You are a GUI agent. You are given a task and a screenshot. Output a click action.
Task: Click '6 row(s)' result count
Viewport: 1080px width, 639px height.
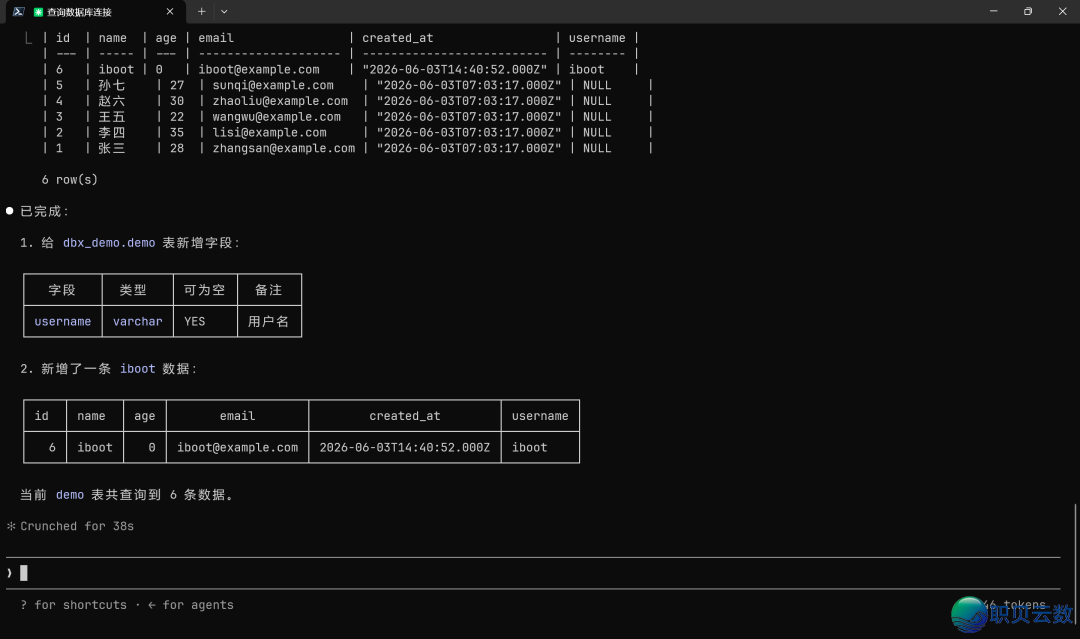[x=70, y=180]
